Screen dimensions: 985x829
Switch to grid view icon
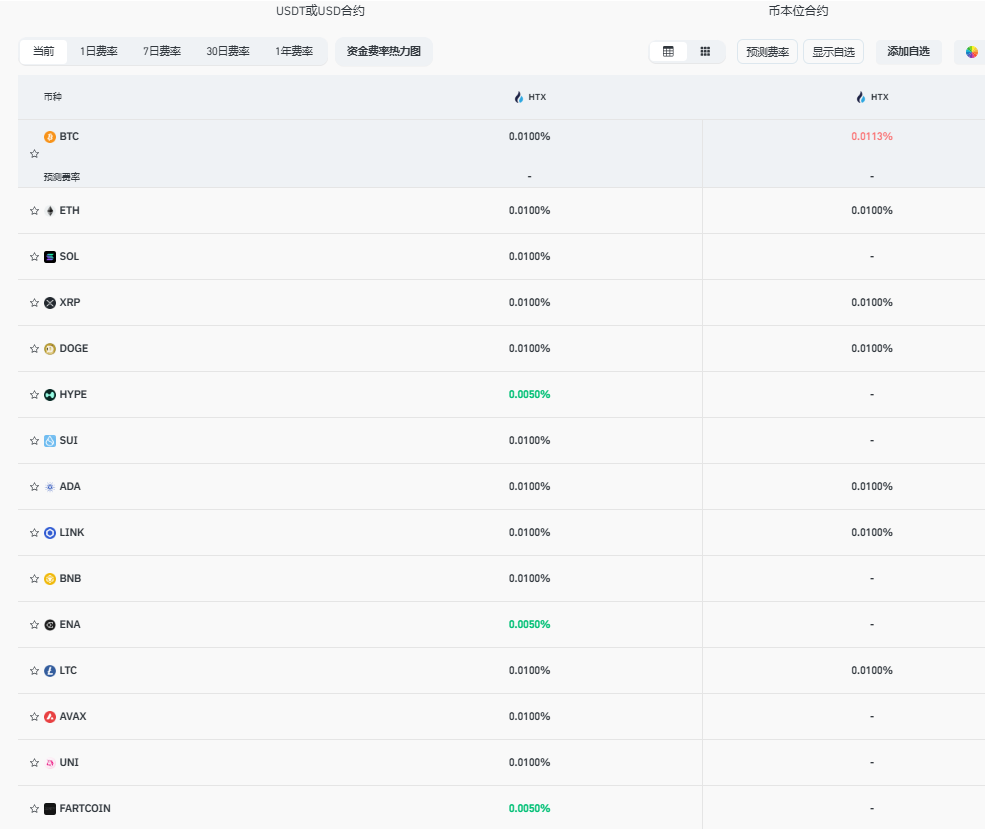pos(705,52)
